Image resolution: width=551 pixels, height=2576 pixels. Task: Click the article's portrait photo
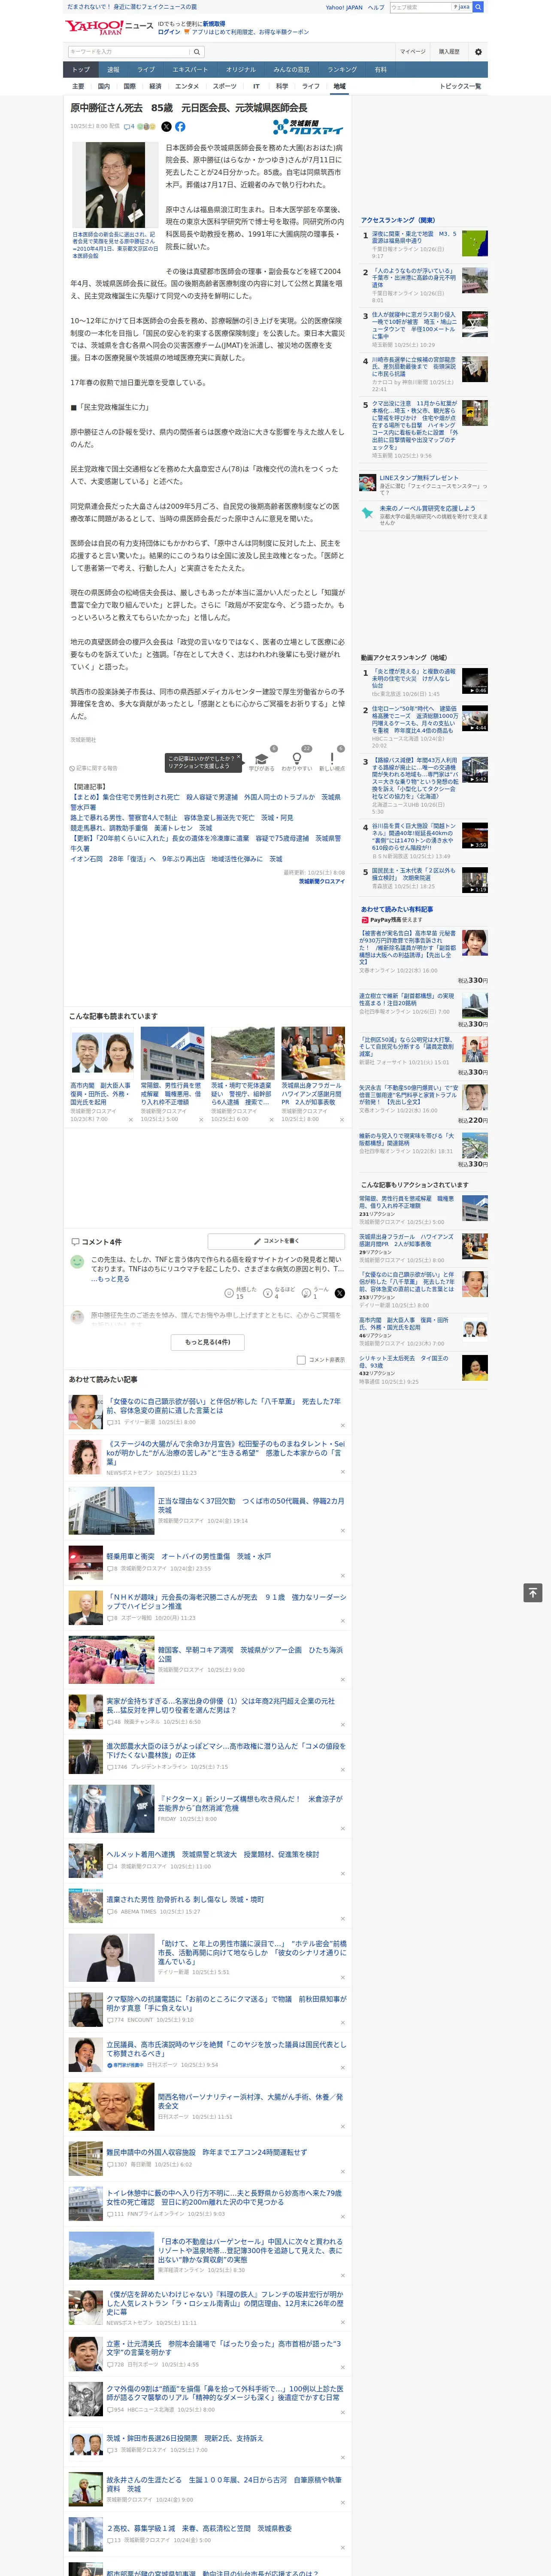(115, 186)
